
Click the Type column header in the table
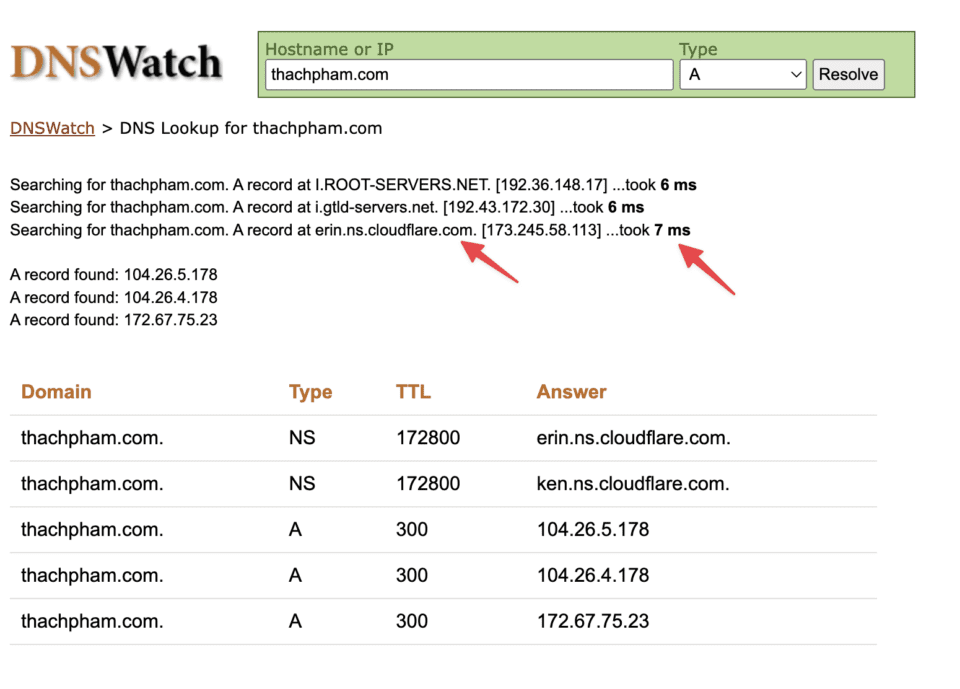coord(310,392)
